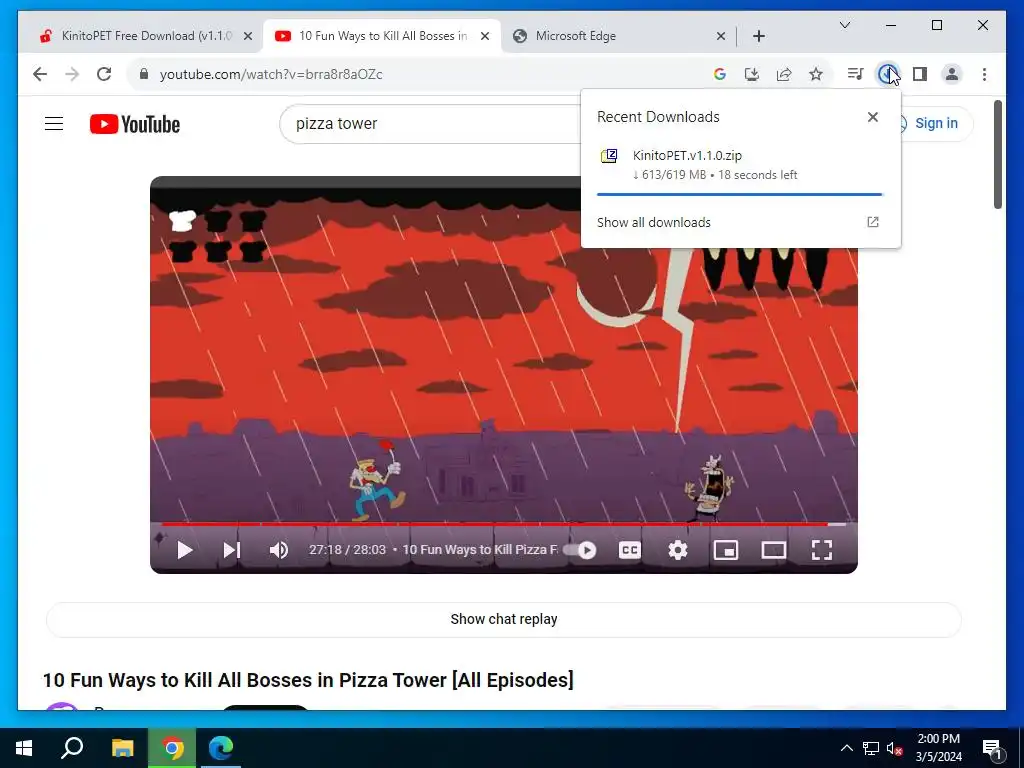Go back with the browser back arrow
Image resolution: width=1024 pixels, height=768 pixels.
(40, 74)
